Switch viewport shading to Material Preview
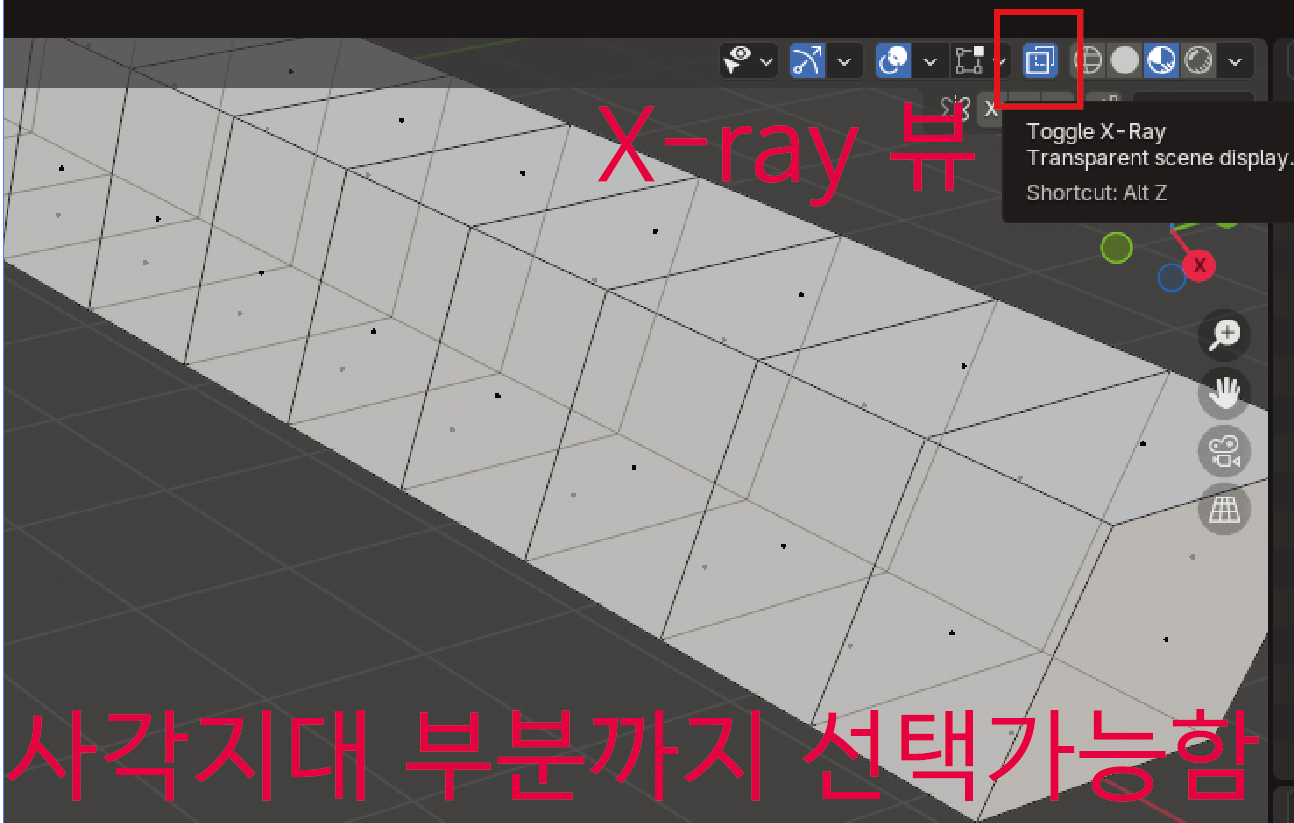The height and width of the screenshot is (823, 1294). click(x=1161, y=61)
